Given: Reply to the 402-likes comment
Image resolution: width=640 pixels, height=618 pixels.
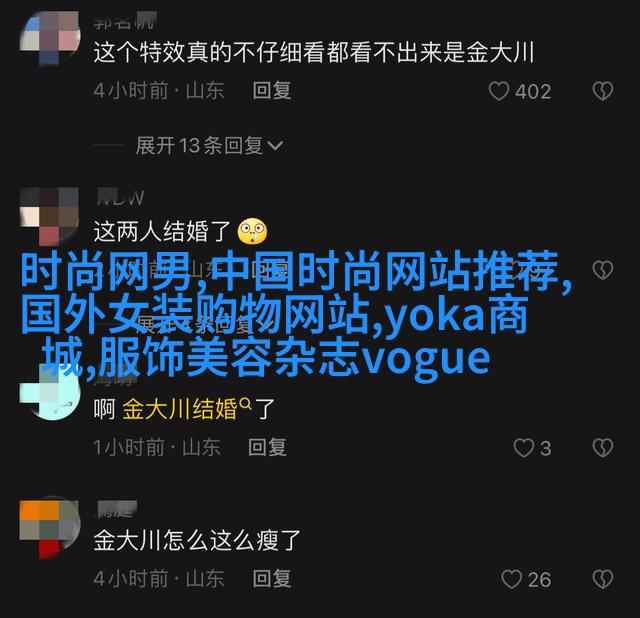Looking at the screenshot, I should pos(272,90).
